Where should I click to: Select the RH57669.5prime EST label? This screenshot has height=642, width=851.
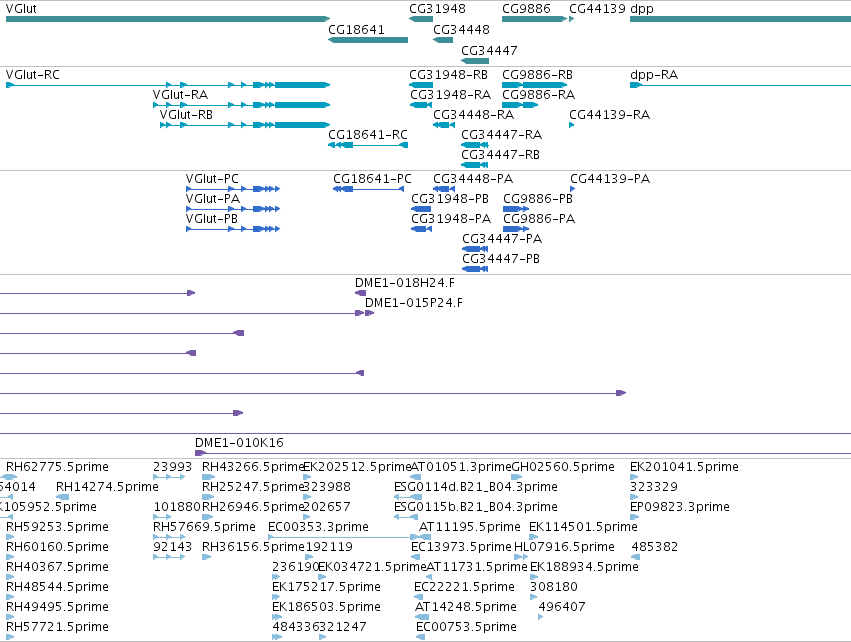pos(204,527)
